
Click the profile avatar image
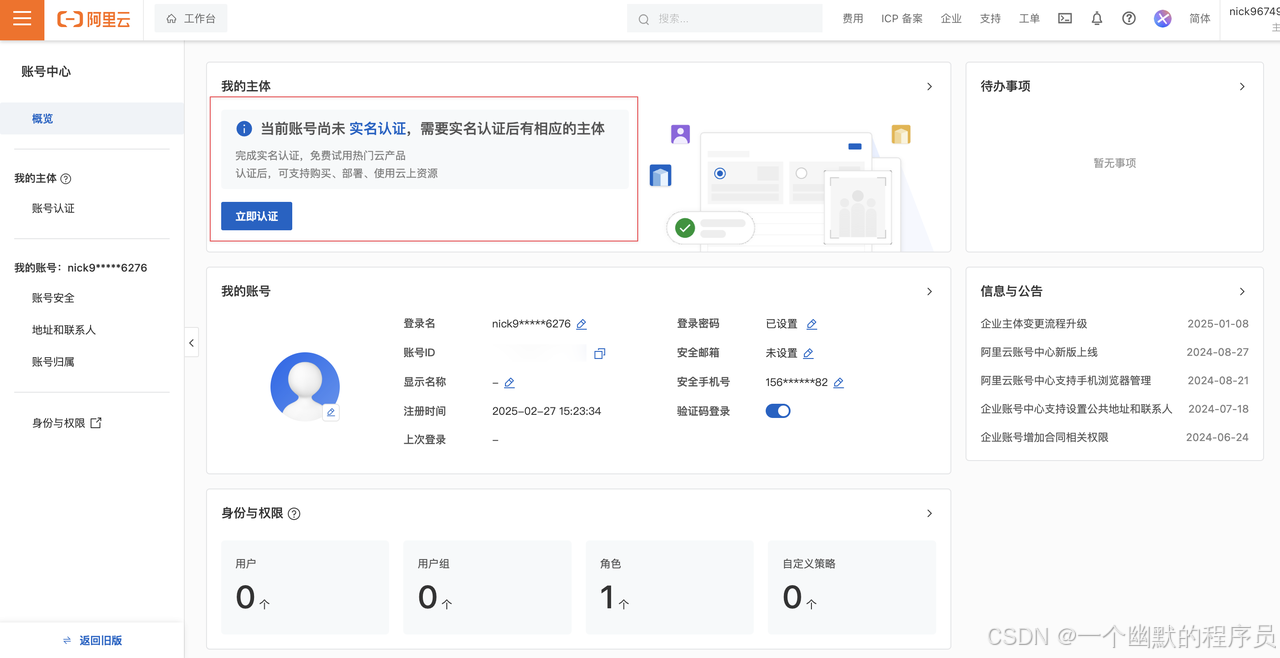coord(305,386)
